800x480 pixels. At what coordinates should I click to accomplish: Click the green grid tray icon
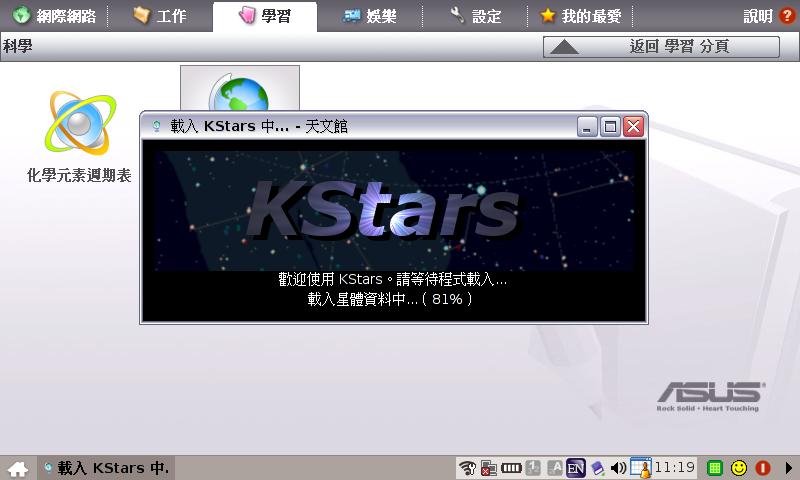(715, 468)
